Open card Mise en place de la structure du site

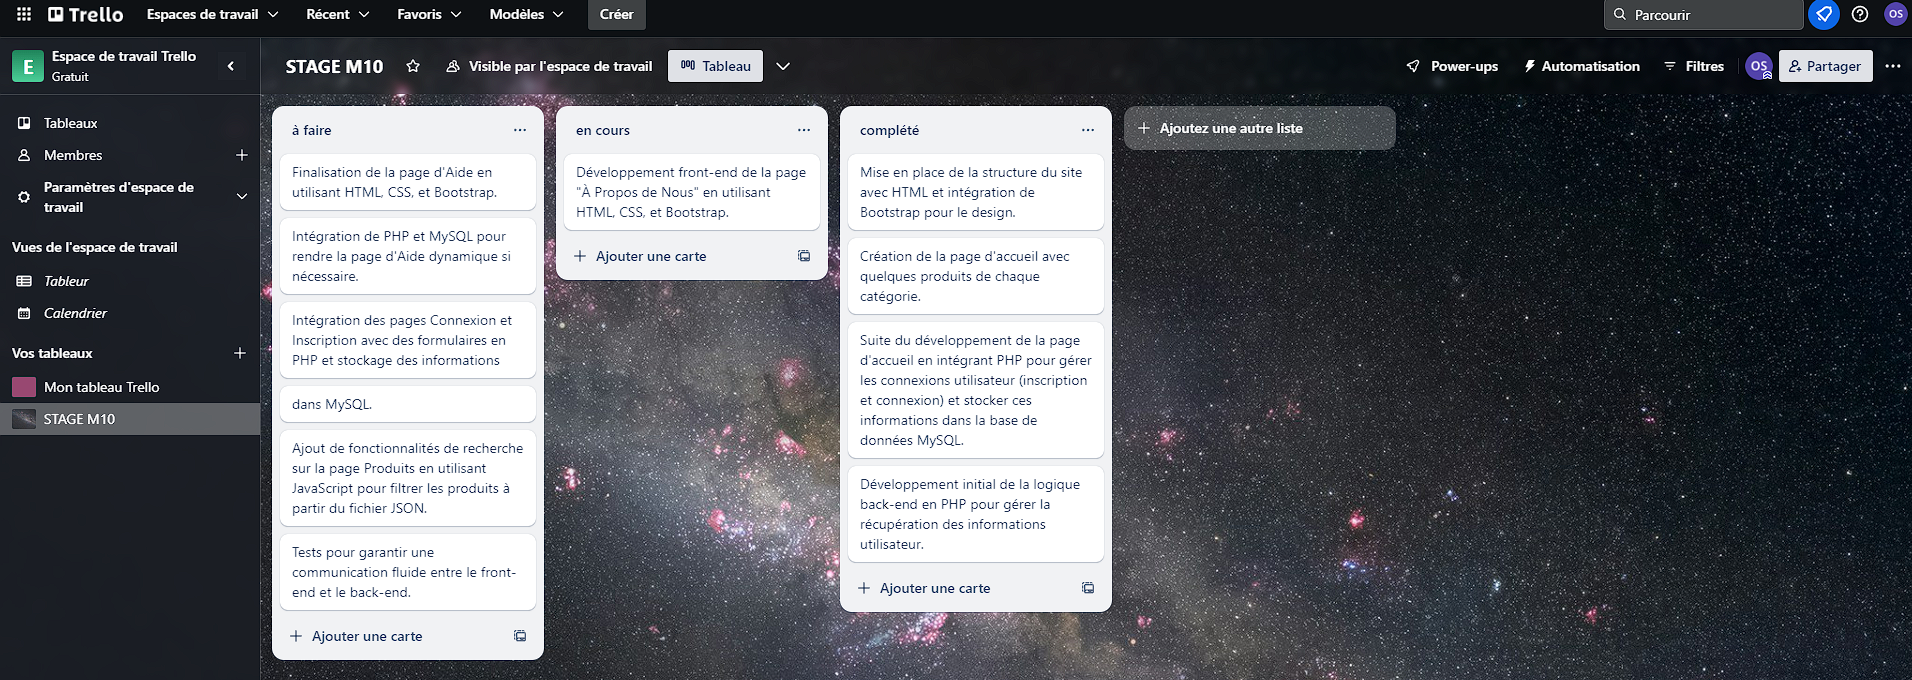pyautogui.click(x=976, y=192)
